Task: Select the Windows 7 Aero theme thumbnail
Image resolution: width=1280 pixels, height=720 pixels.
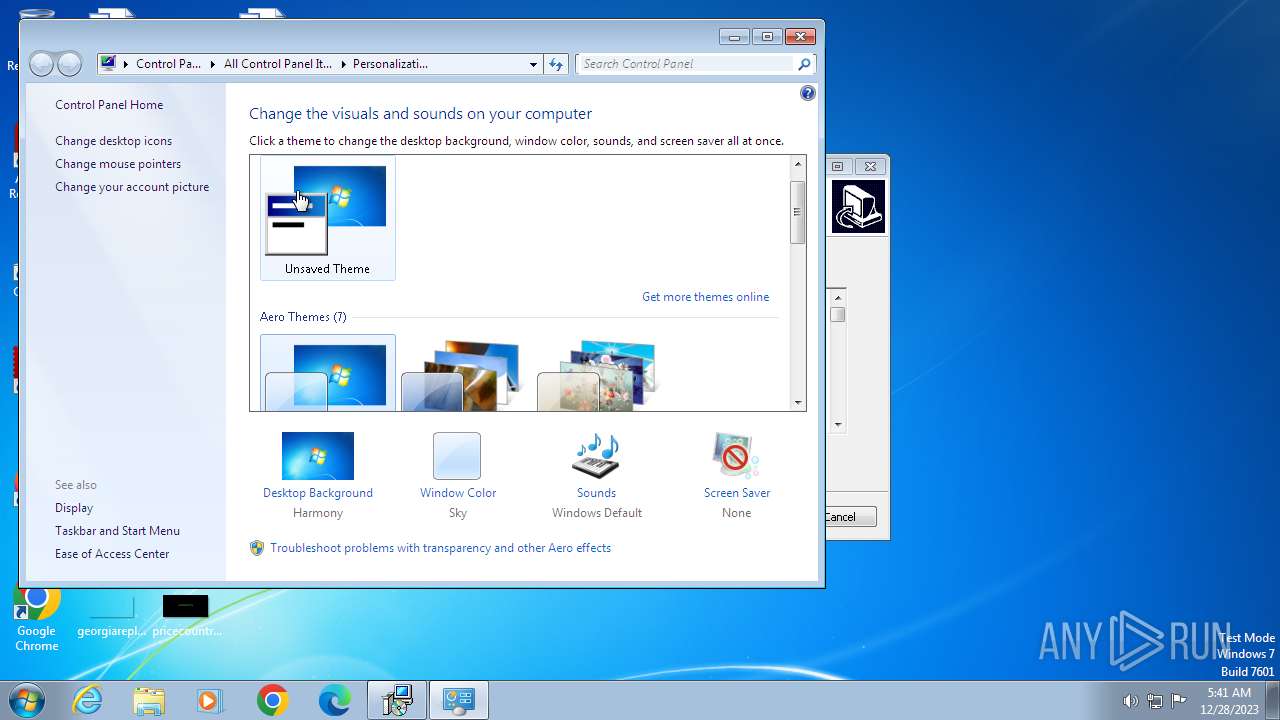Action: pyautogui.click(x=328, y=373)
